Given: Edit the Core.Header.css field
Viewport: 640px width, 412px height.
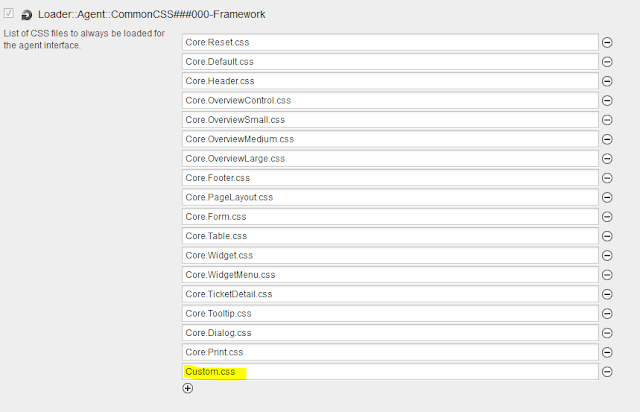Looking at the screenshot, I should (390, 81).
